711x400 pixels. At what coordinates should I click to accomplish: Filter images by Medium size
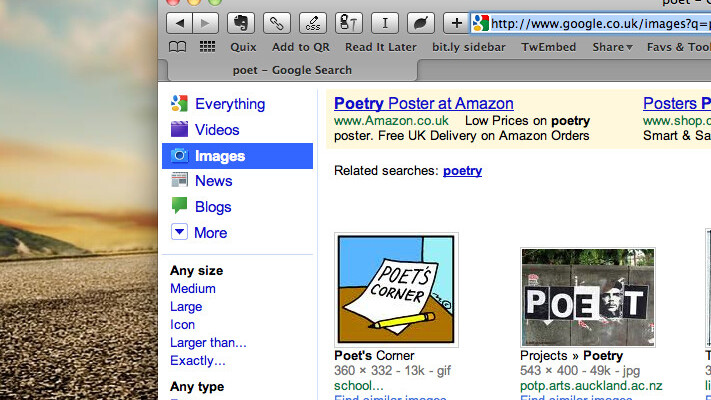pos(193,288)
